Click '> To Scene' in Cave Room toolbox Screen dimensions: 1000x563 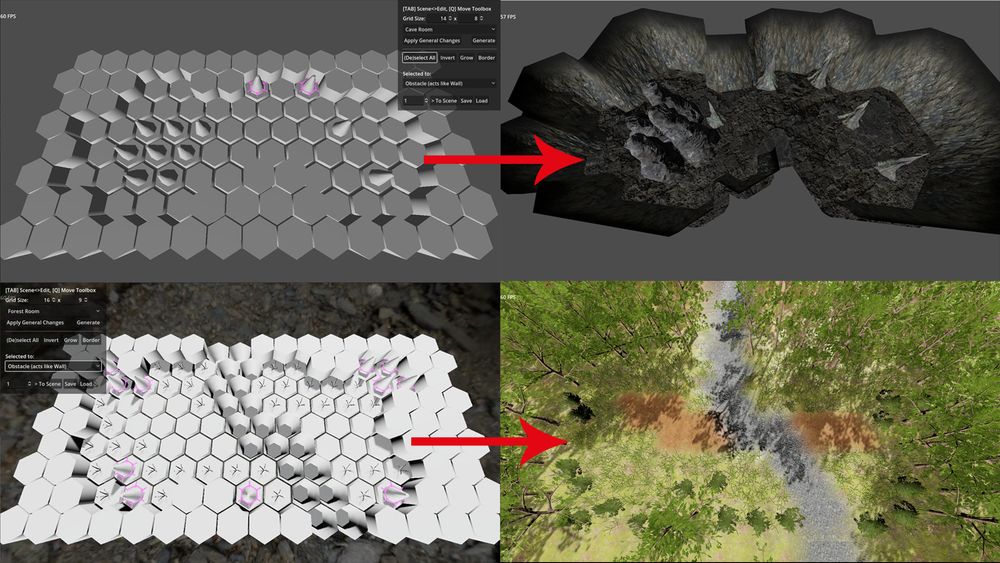tap(444, 101)
